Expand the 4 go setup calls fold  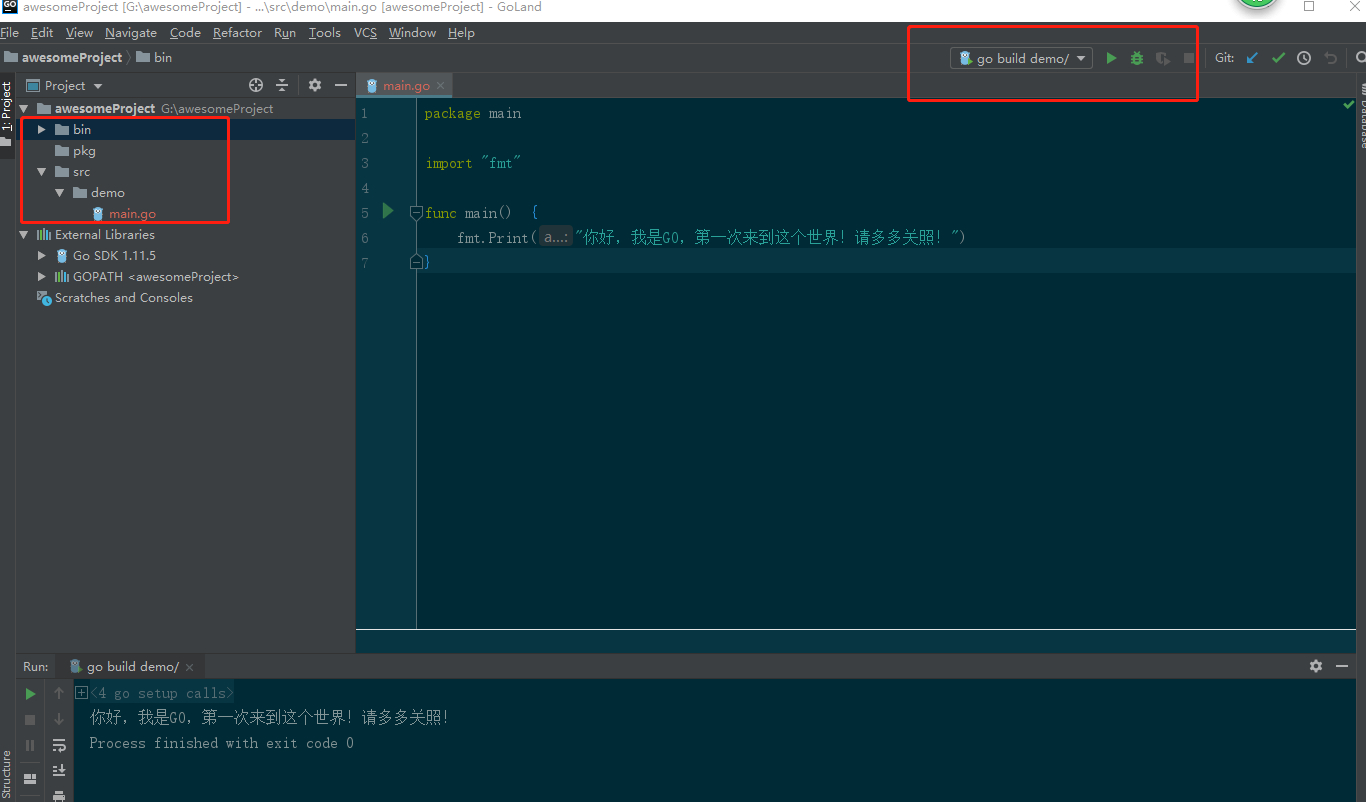click(x=81, y=692)
